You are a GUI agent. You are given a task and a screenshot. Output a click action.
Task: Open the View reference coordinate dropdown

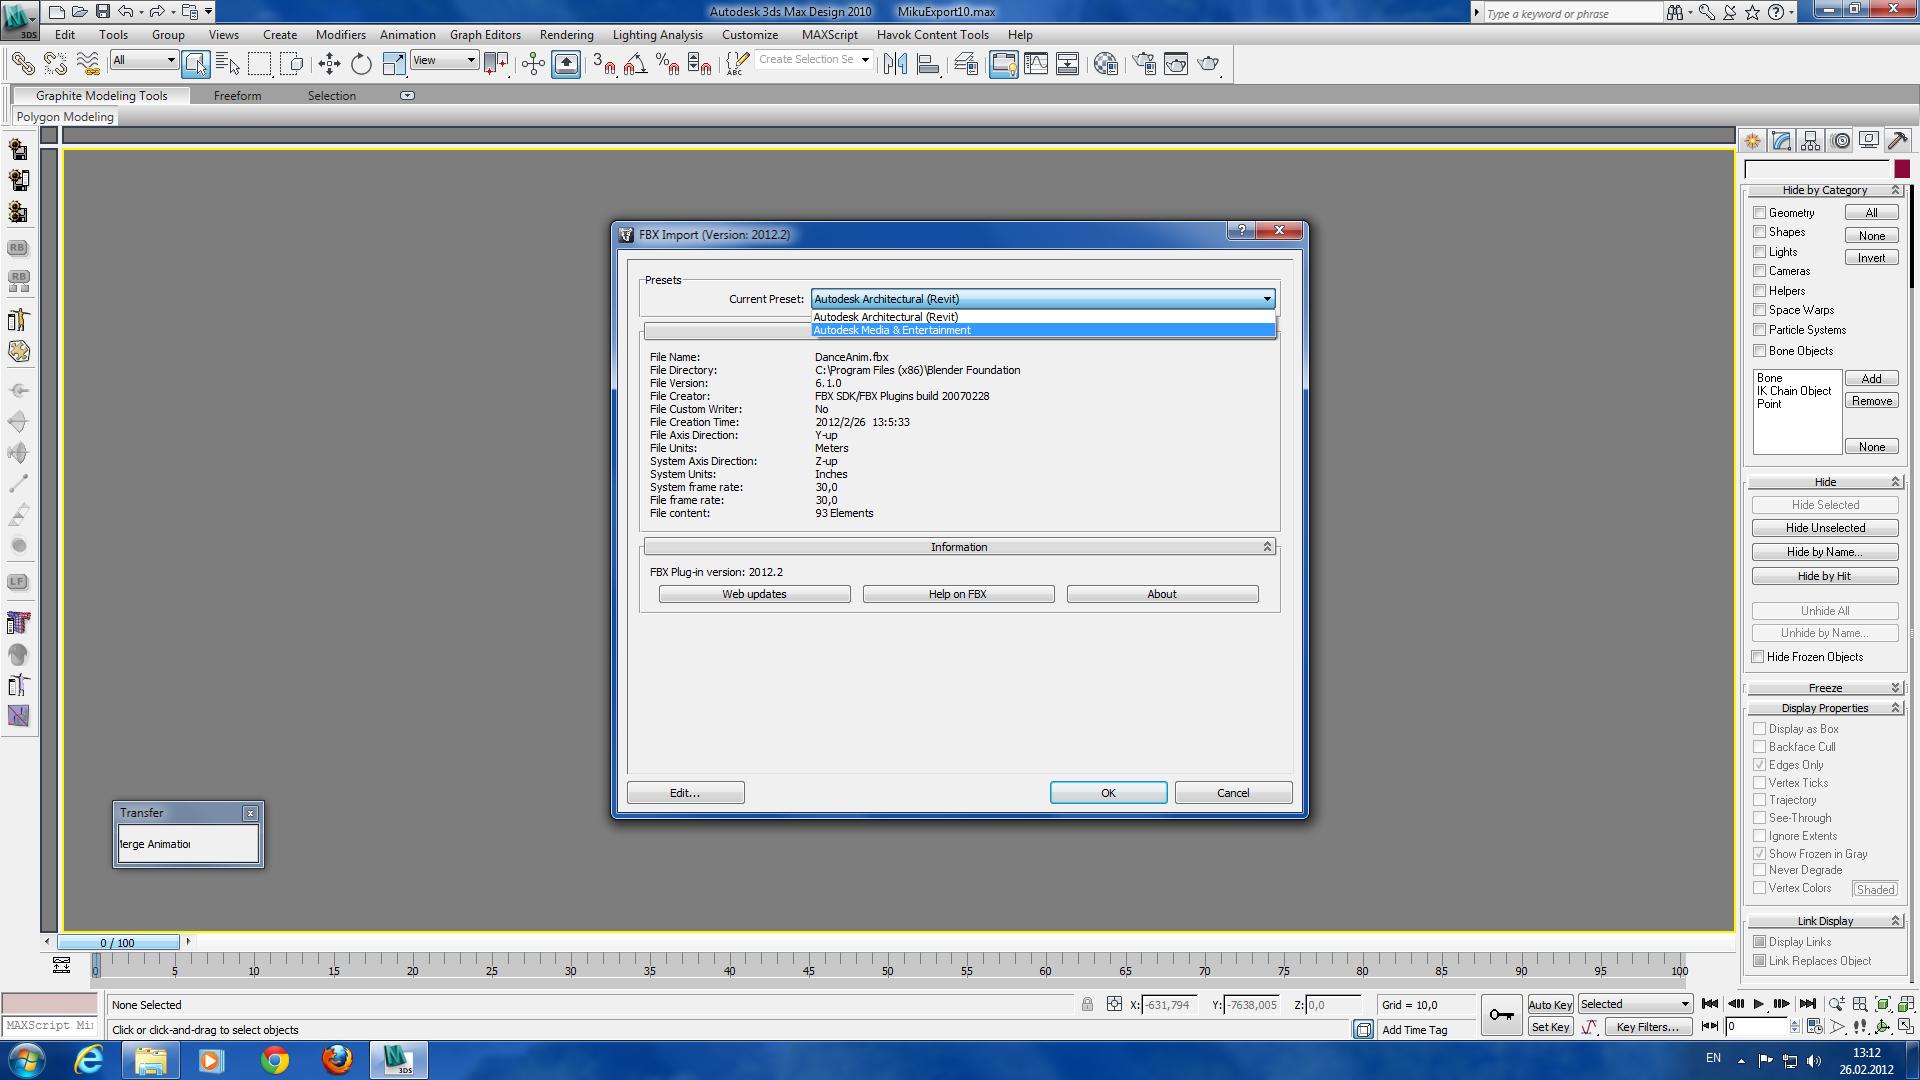pos(444,60)
